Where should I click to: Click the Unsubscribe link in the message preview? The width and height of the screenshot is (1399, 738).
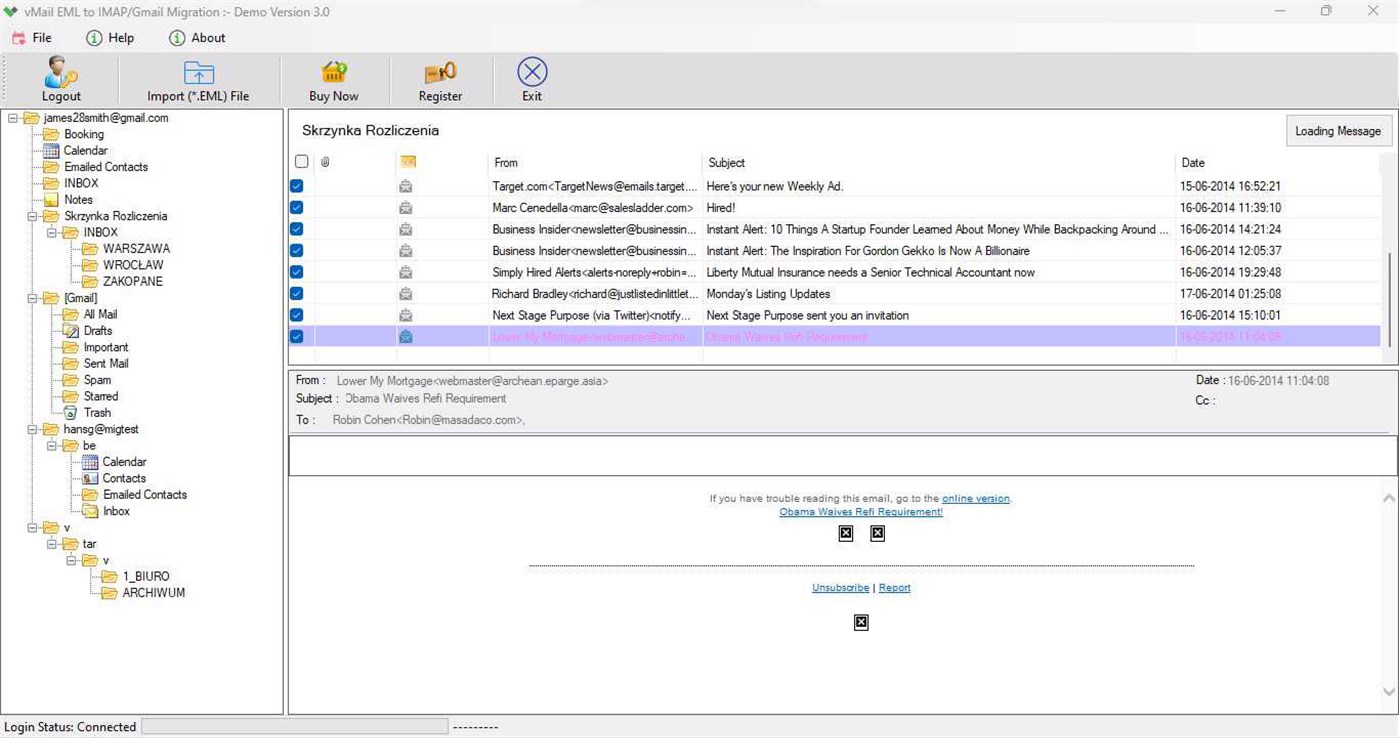(840, 587)
